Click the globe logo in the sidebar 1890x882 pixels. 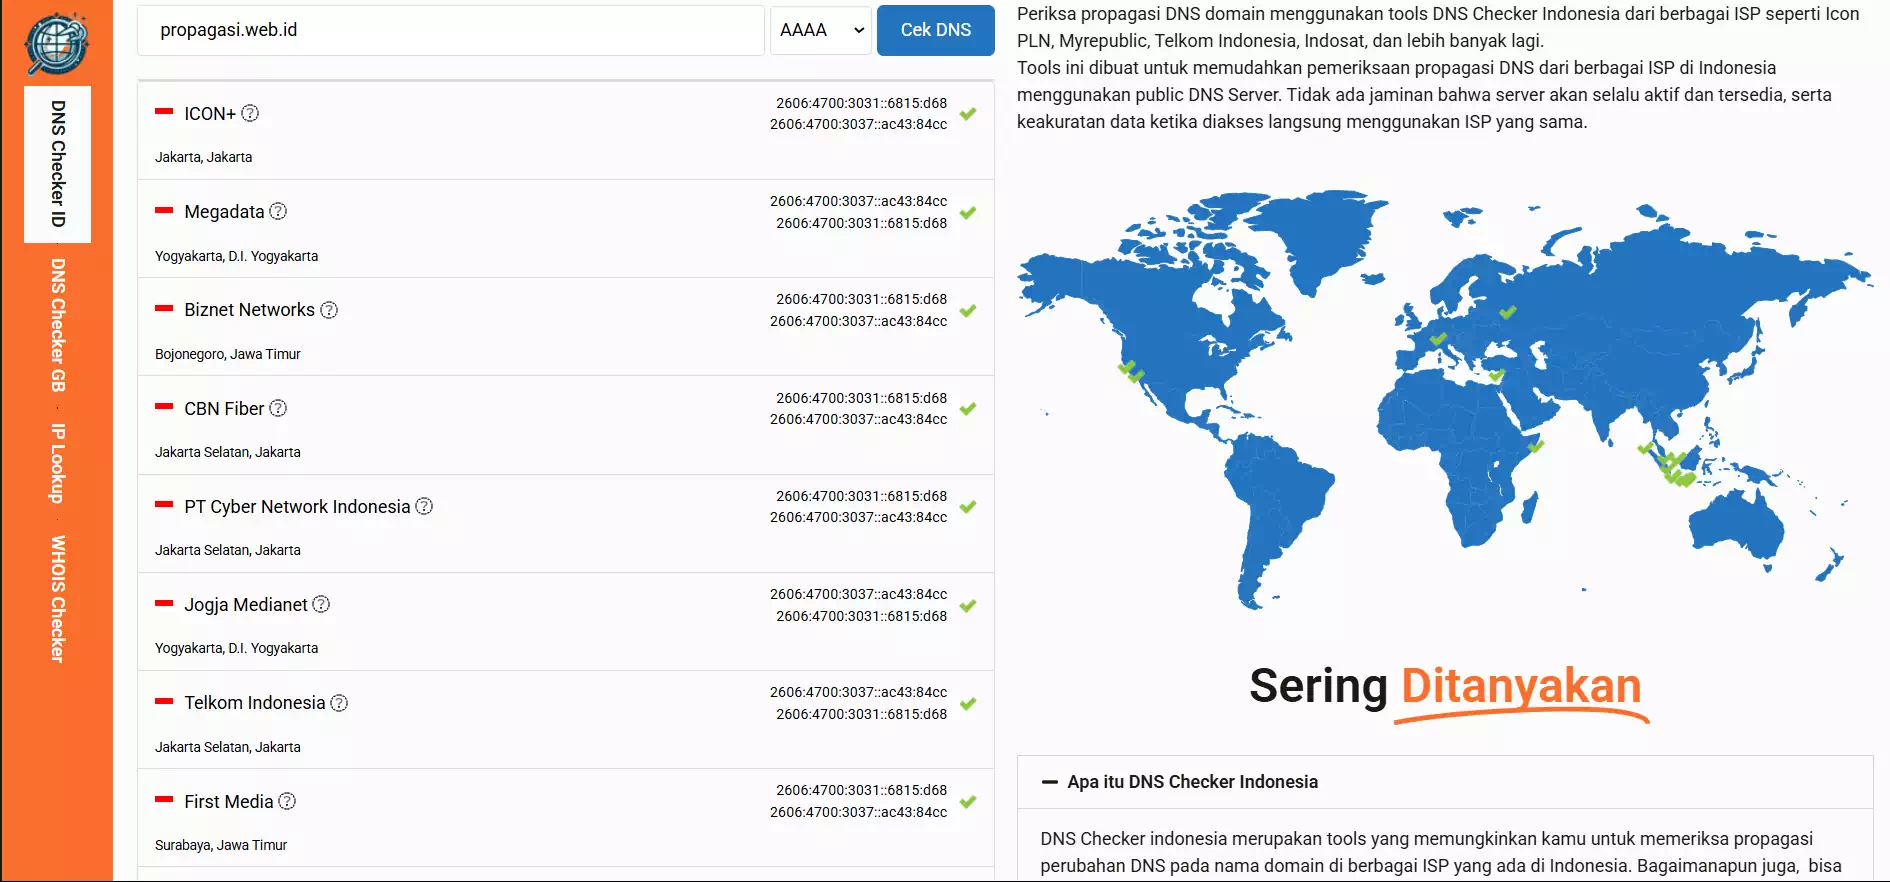click(56, 43)
